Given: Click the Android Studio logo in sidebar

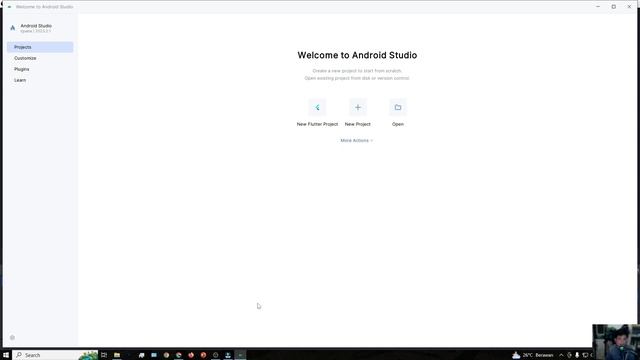Looking at the screenshot, I should coord(13,28).
